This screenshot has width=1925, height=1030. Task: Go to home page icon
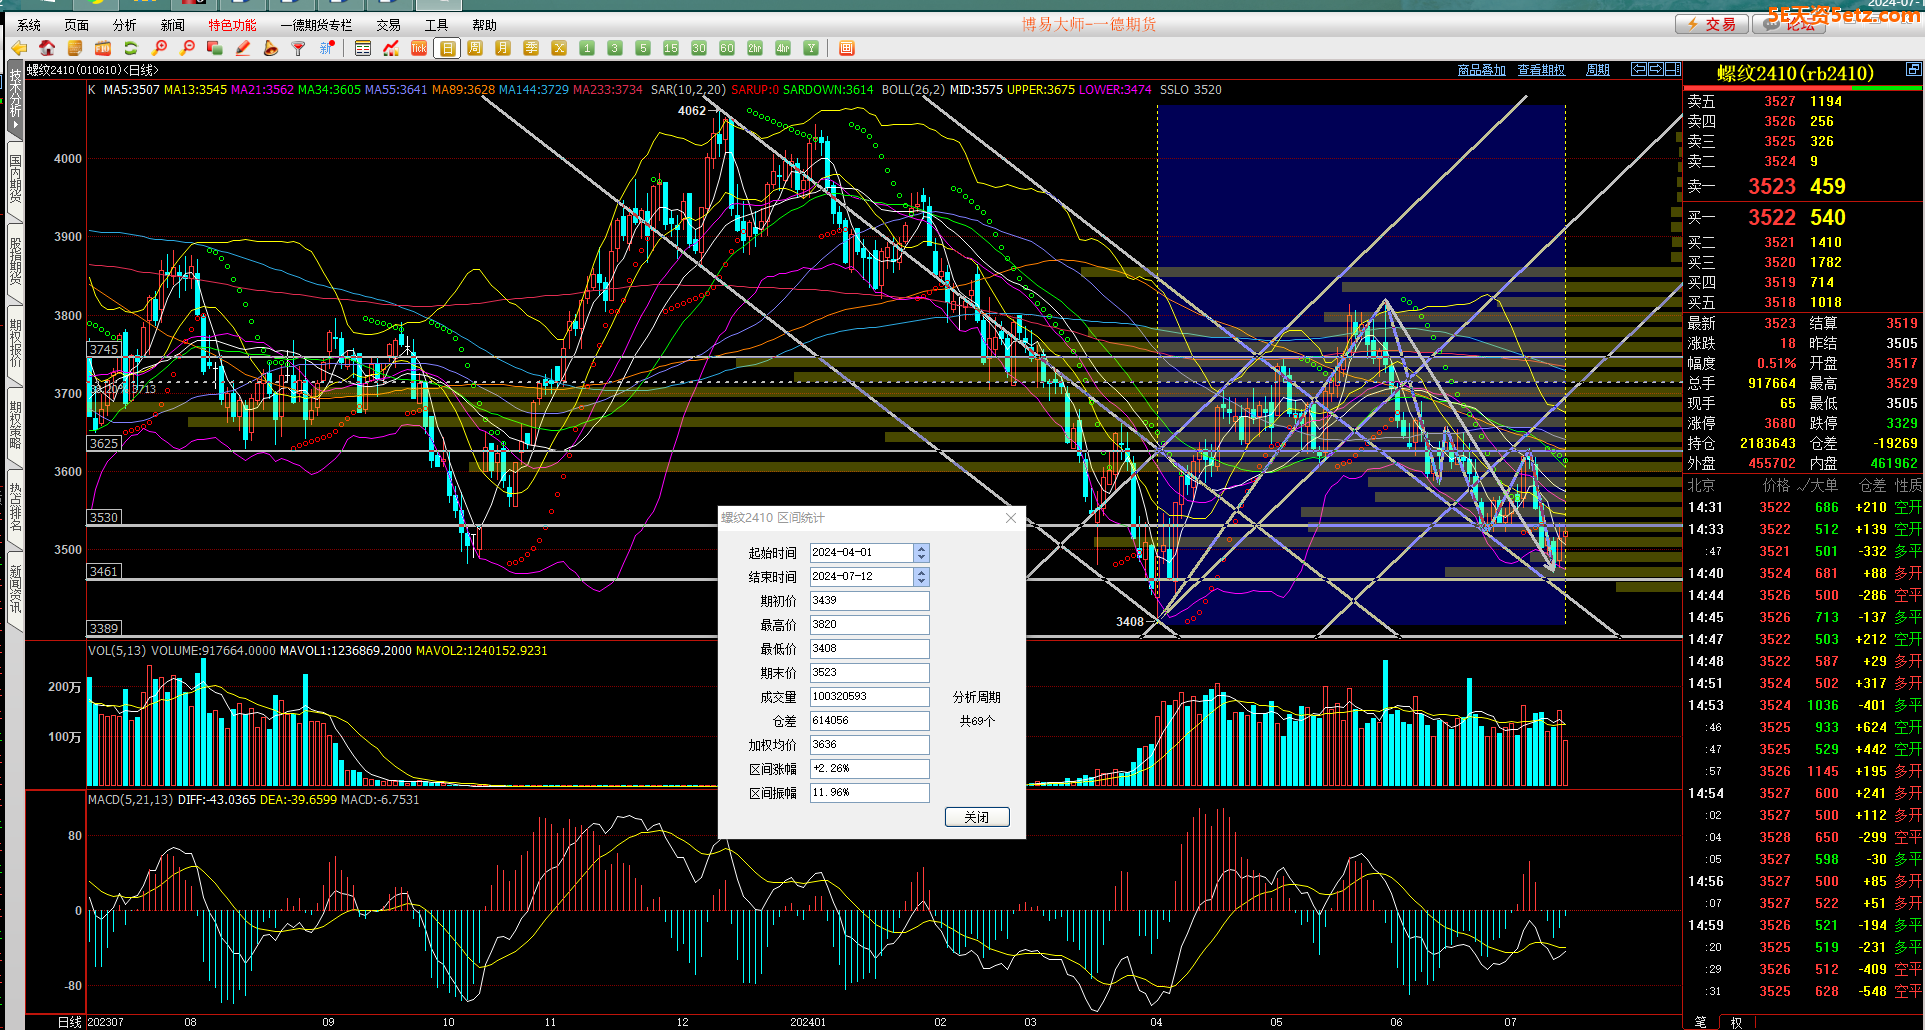(47, 48)
